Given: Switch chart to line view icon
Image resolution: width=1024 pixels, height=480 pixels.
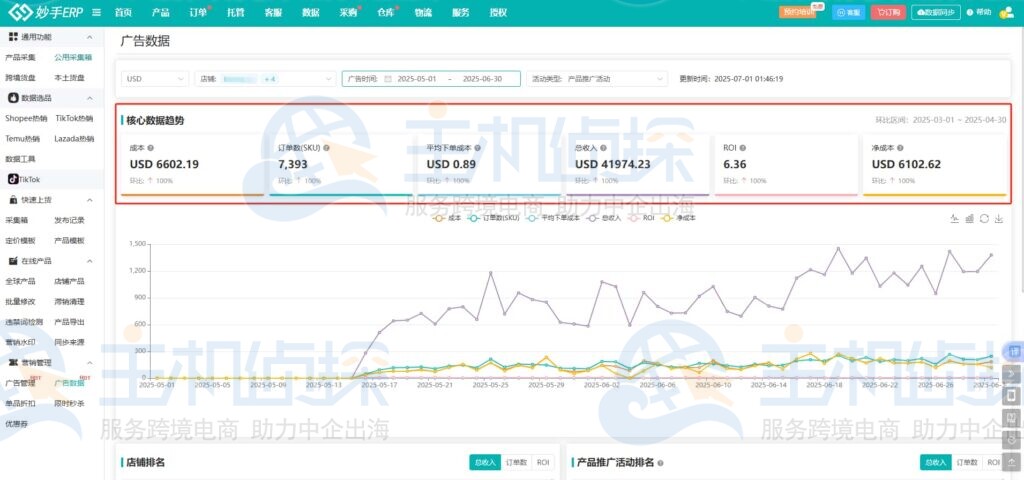Looking at the screenshot, I should pyautogui.click(x=954, y=218).
